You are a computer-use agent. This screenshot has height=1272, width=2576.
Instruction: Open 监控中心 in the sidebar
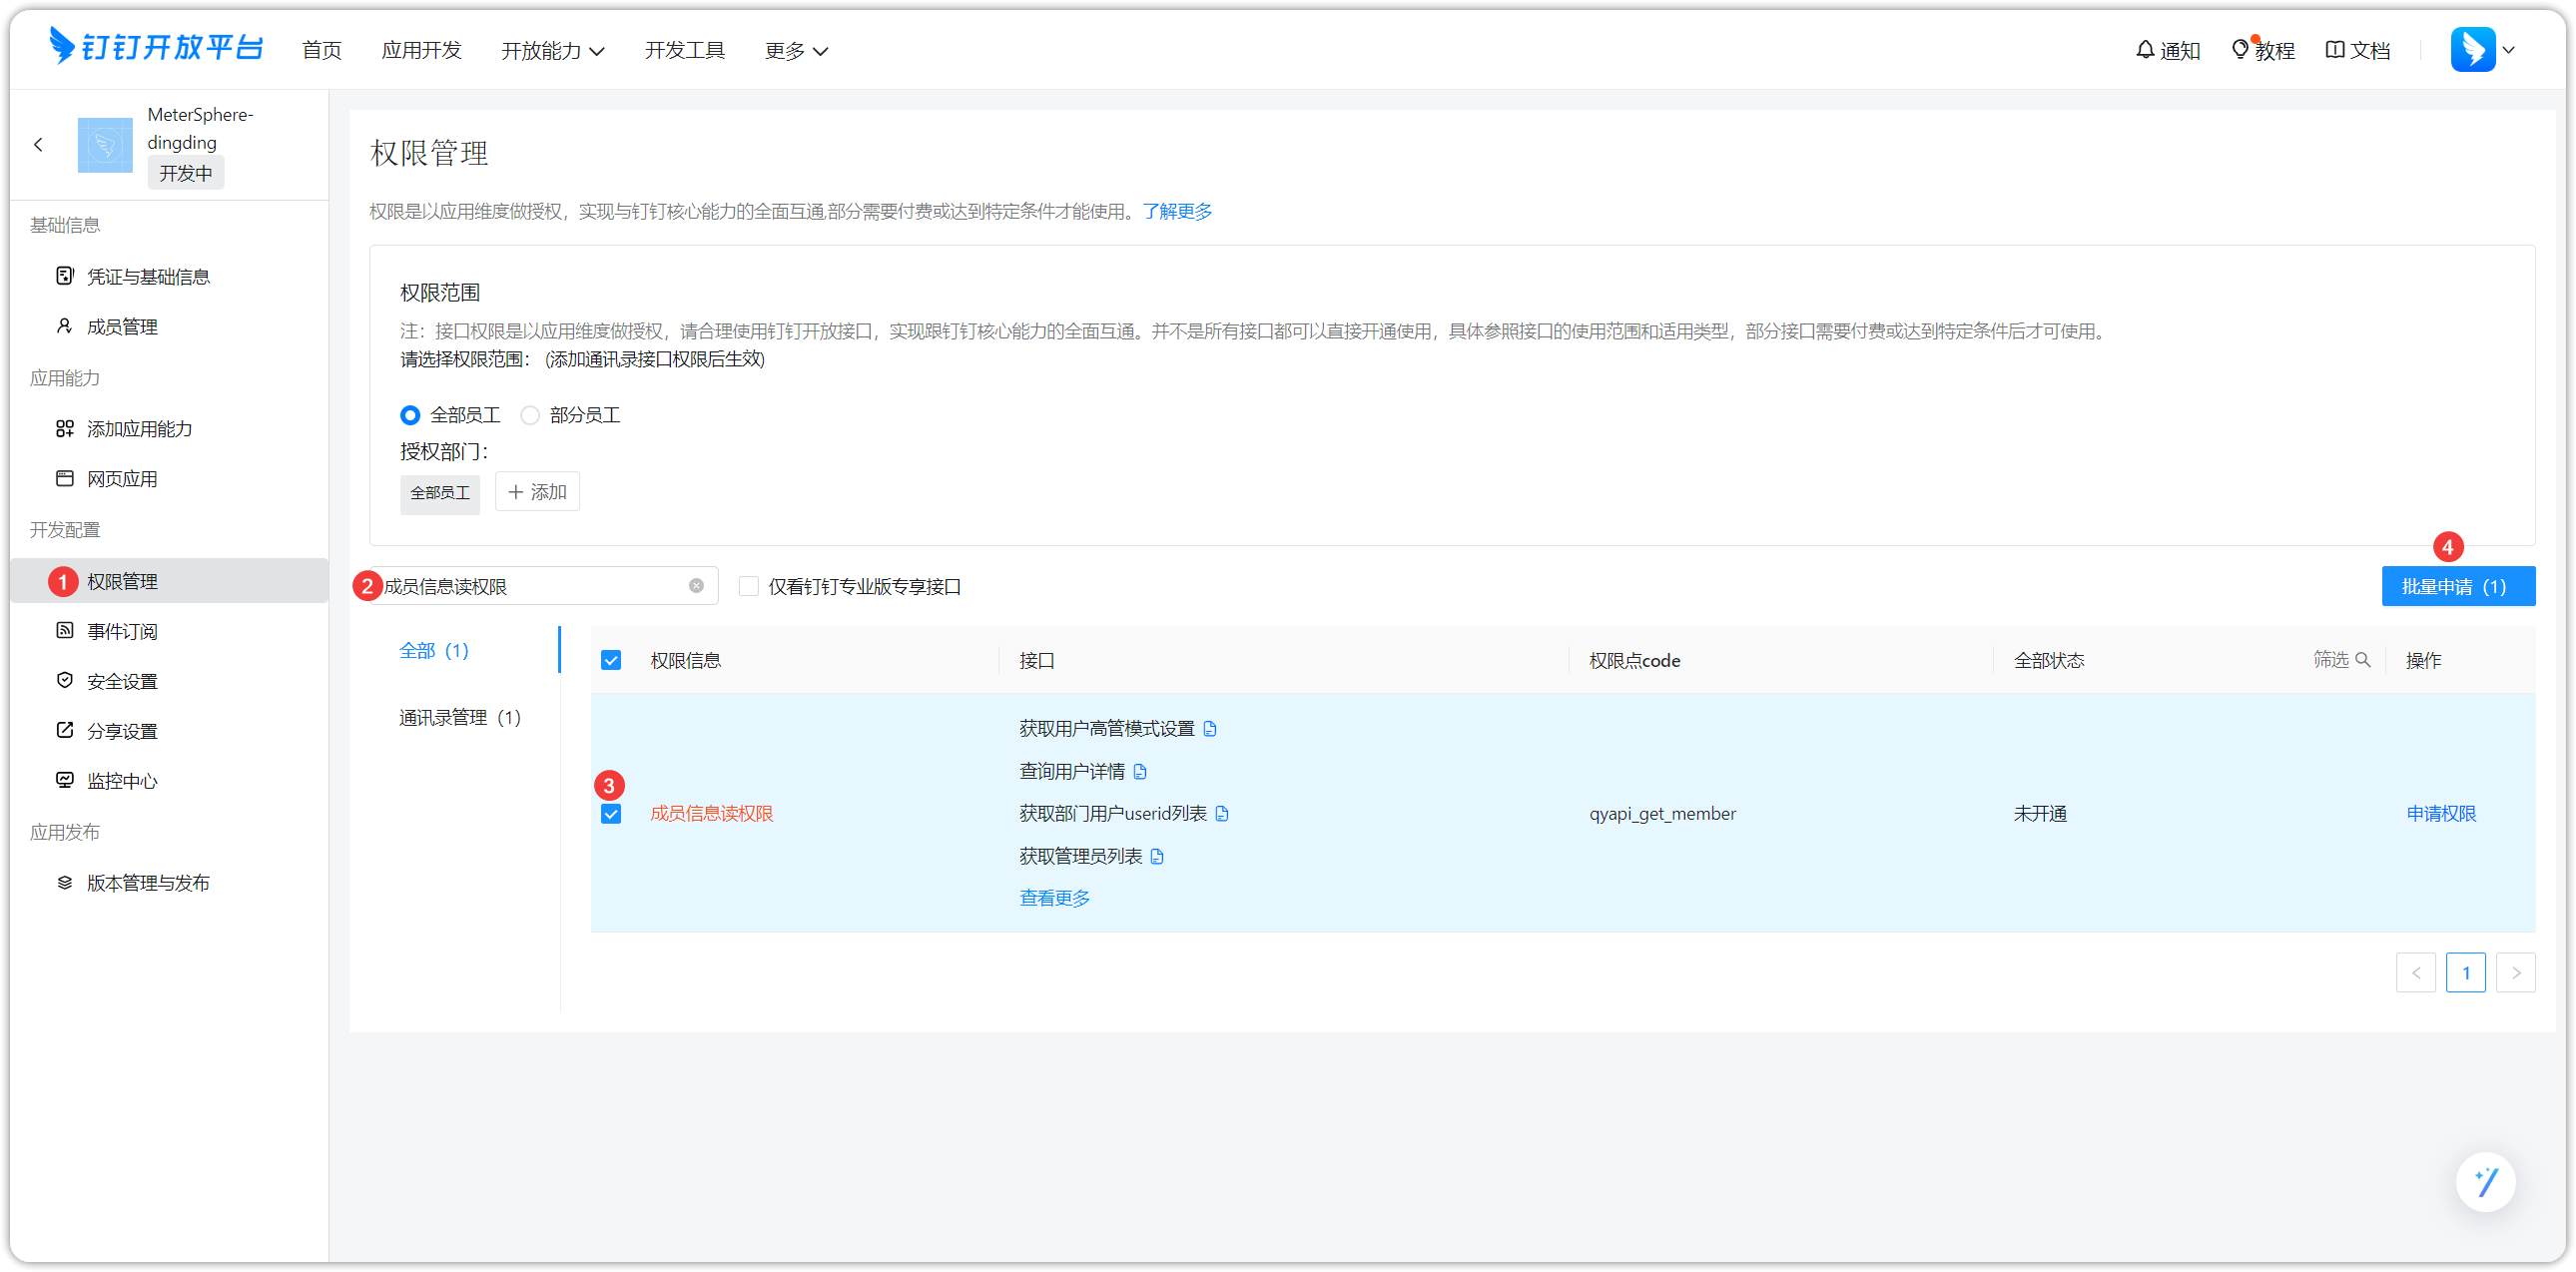[122, 781]
